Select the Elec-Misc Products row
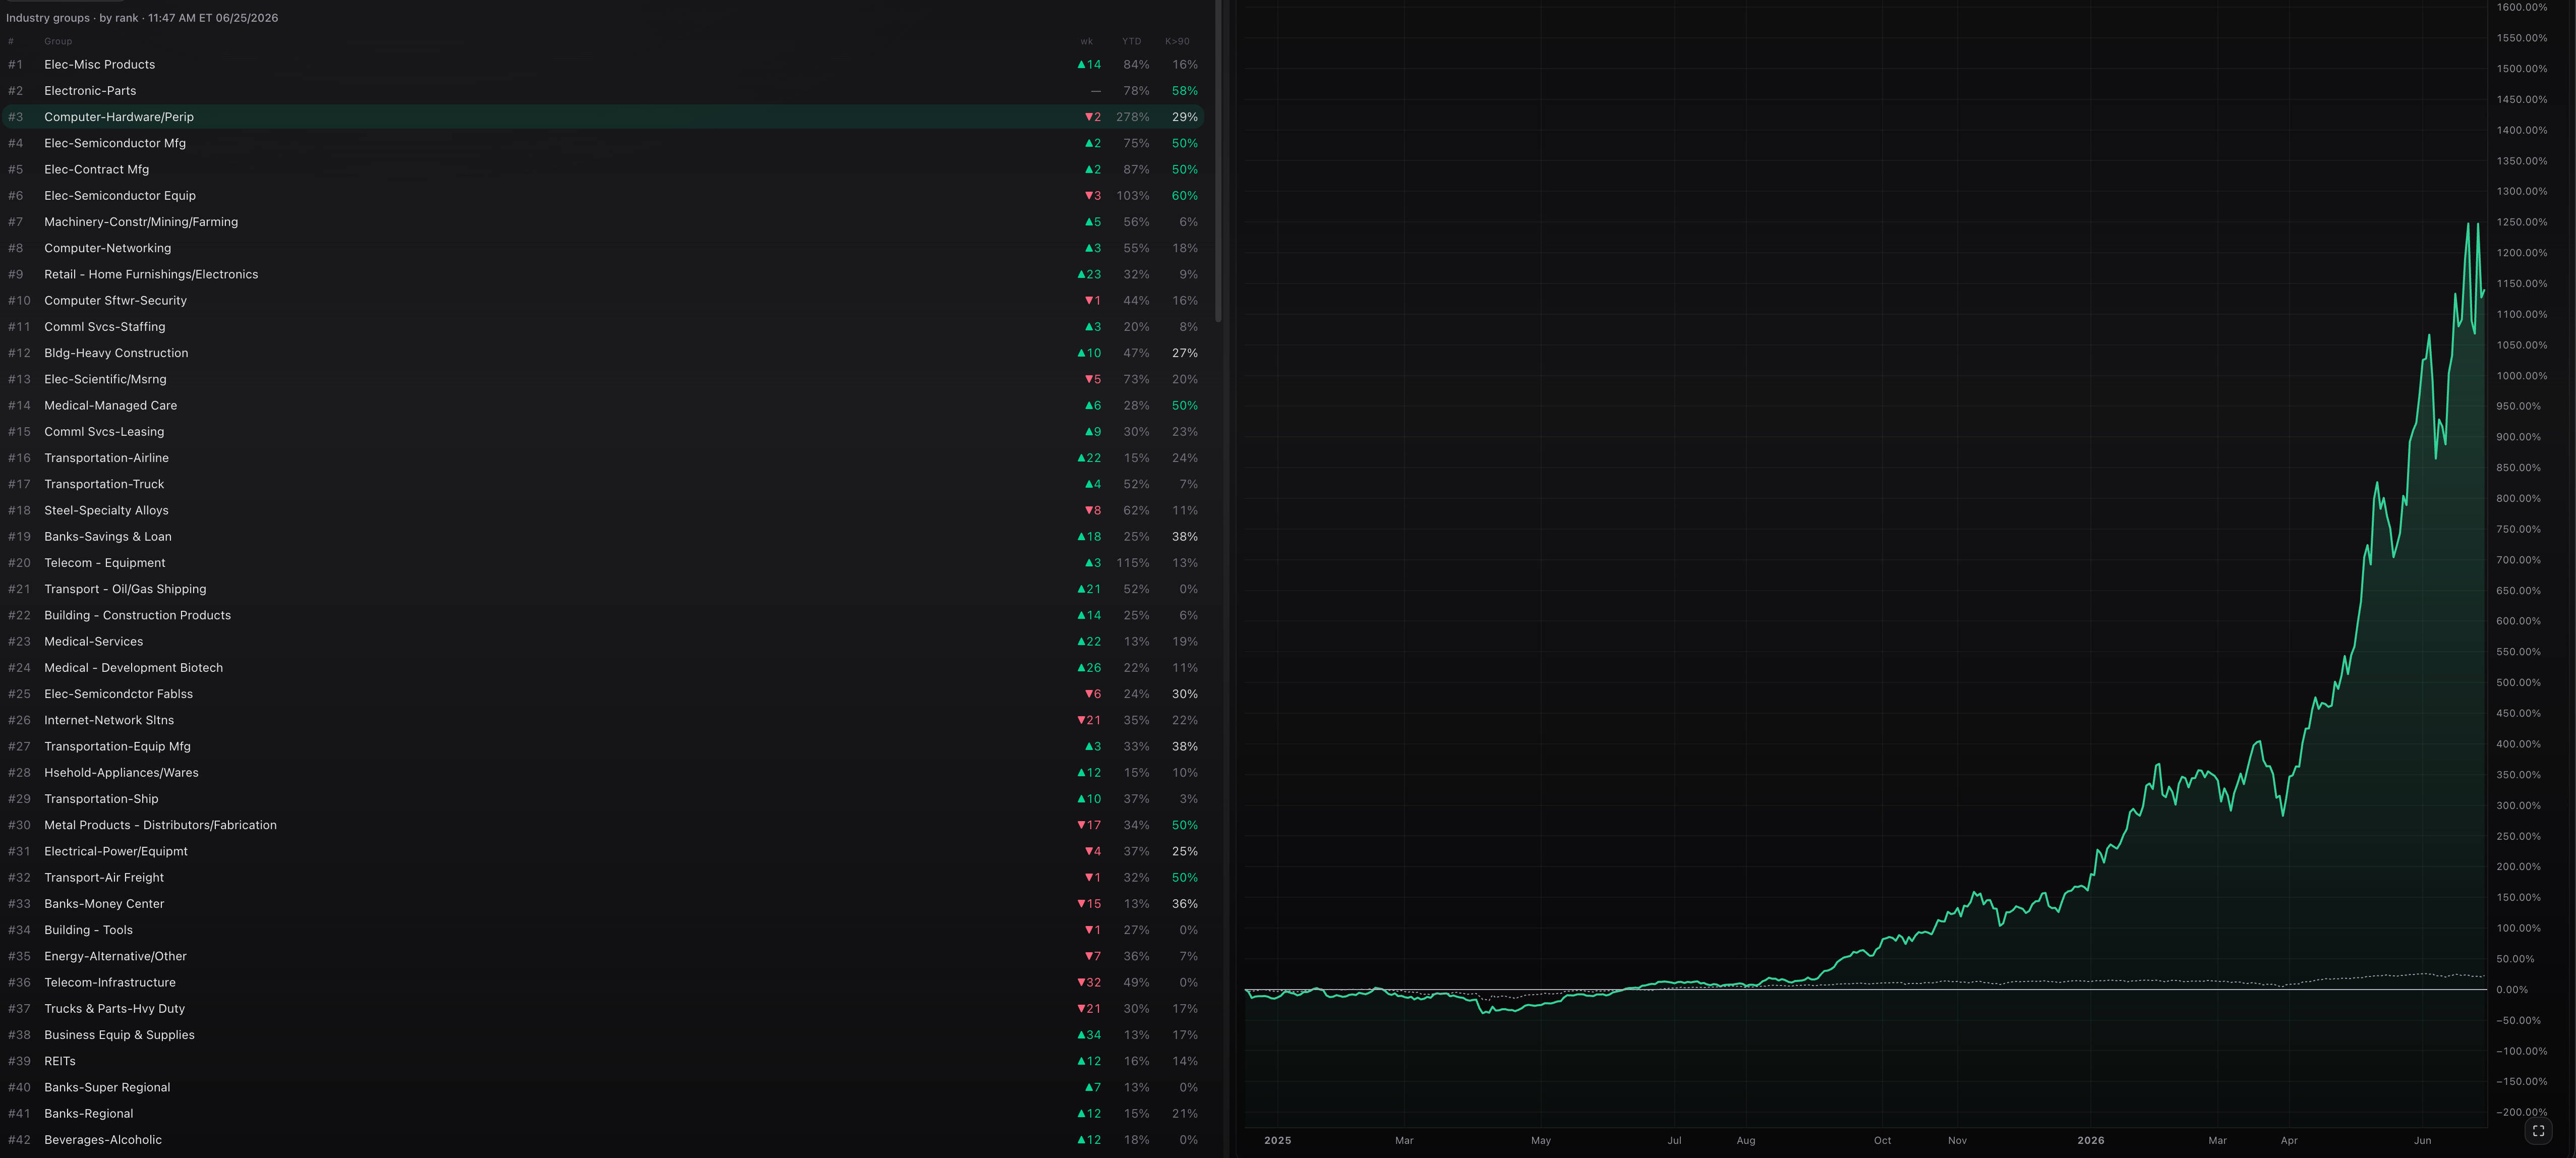2576x1158 pixels. pos(603,64)
